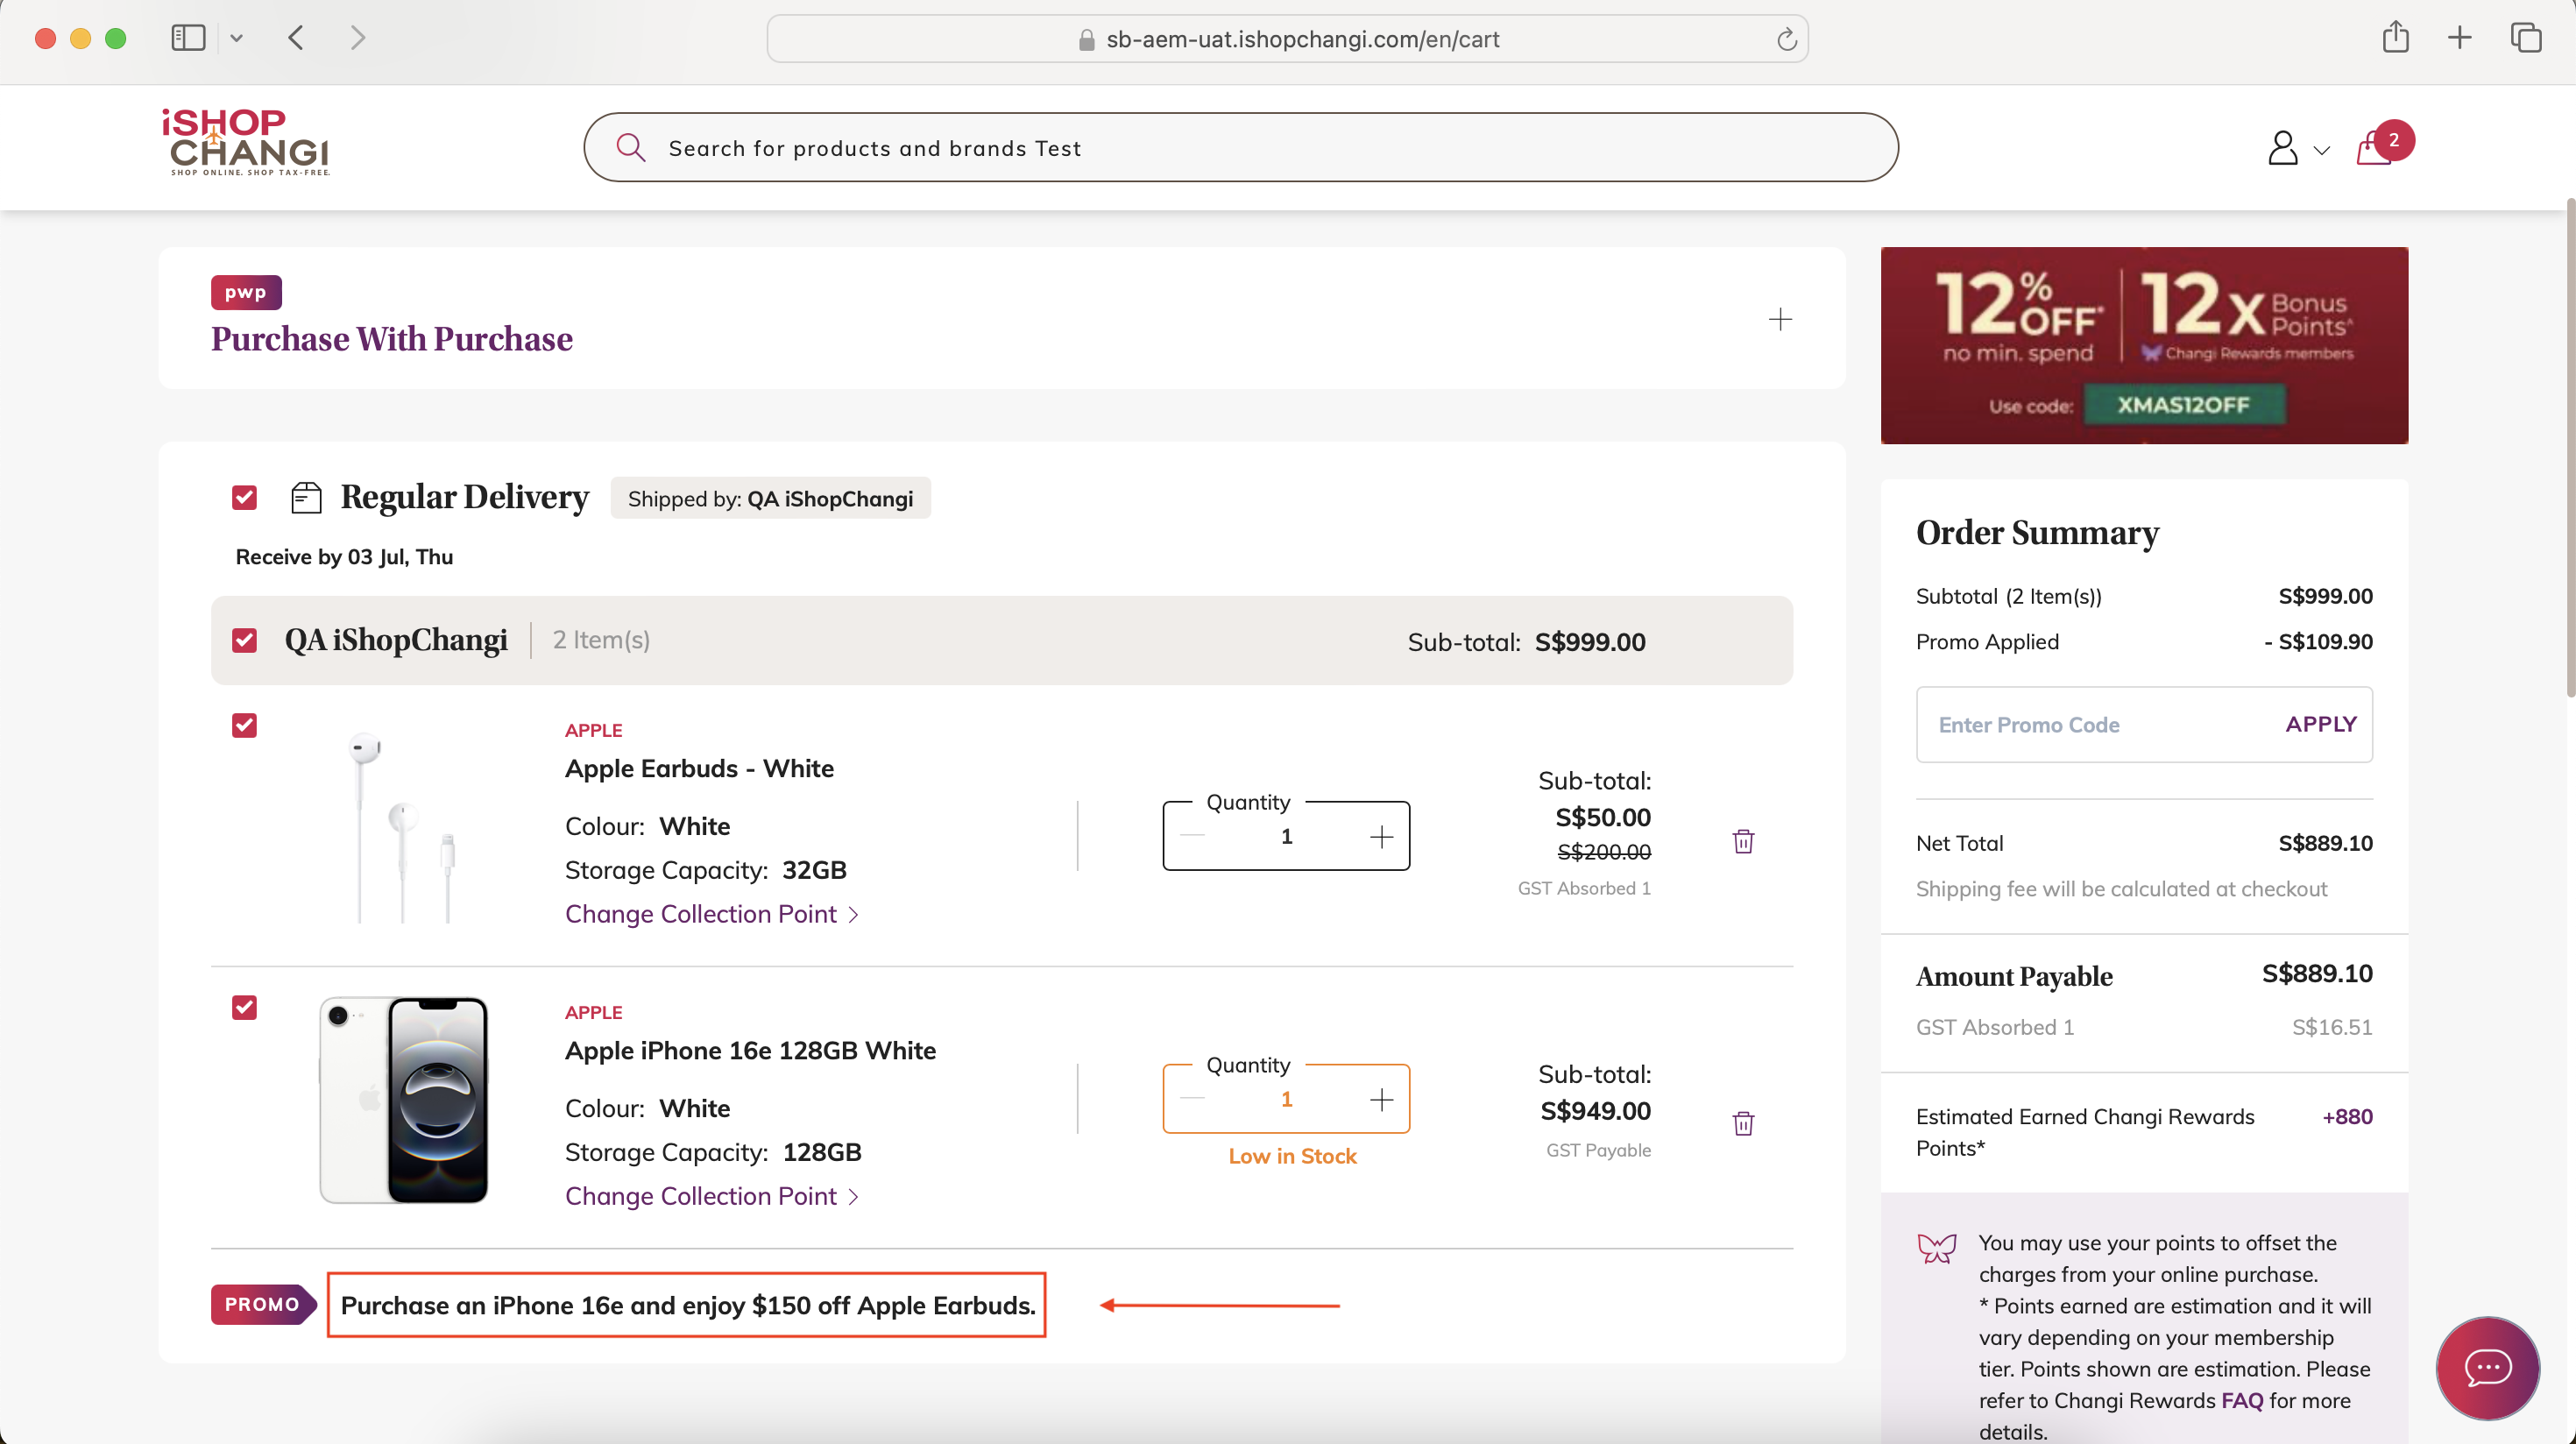
Task: Change Collection Point for iPhone 16e
Action: click(x=712, y=1196)
